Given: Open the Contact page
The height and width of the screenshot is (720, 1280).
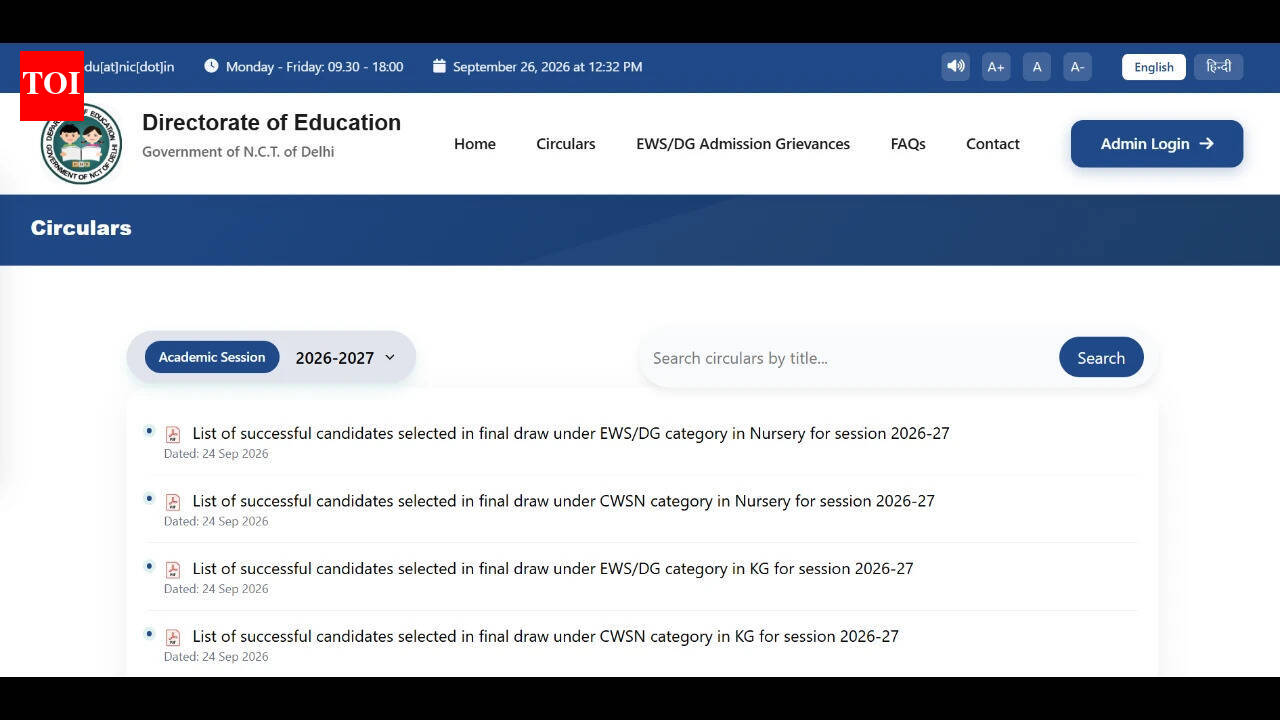Looking at the screenshot, I should pos(993,144).
